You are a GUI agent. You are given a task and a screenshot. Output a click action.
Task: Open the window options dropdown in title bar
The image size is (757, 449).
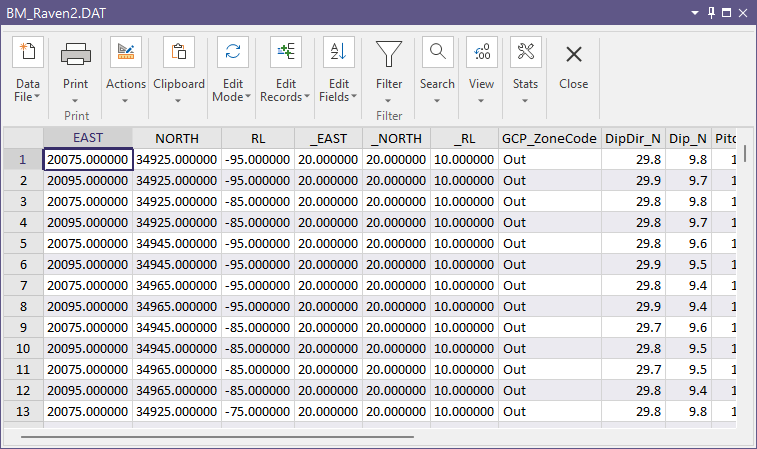click(x=695, y=12)
